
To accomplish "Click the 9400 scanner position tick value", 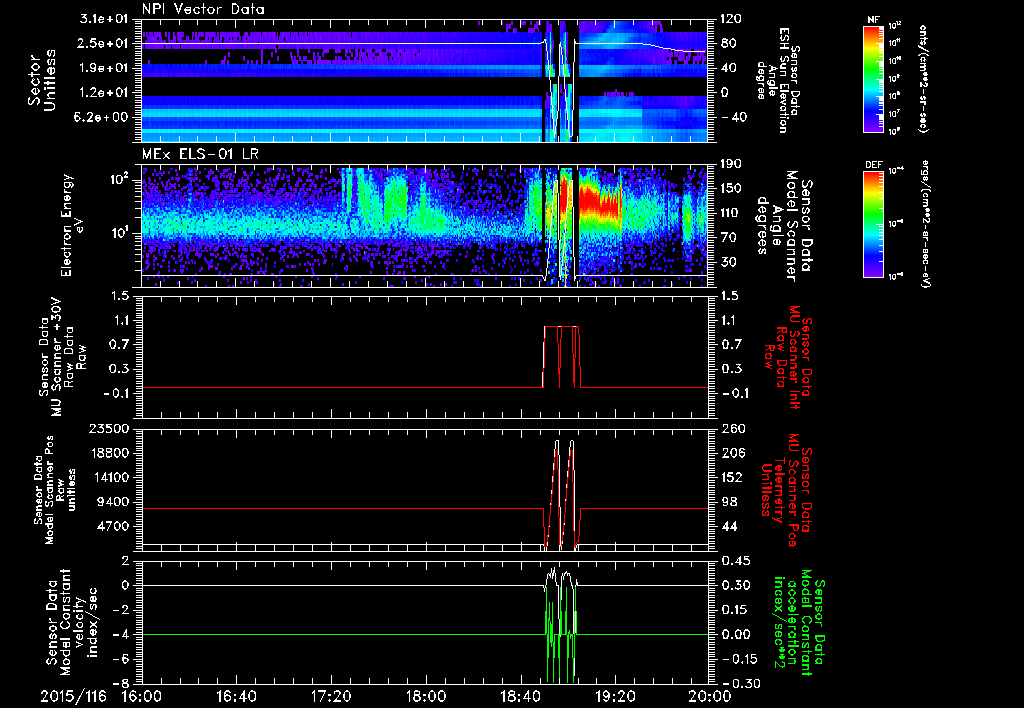I will [x=114, y=502].
